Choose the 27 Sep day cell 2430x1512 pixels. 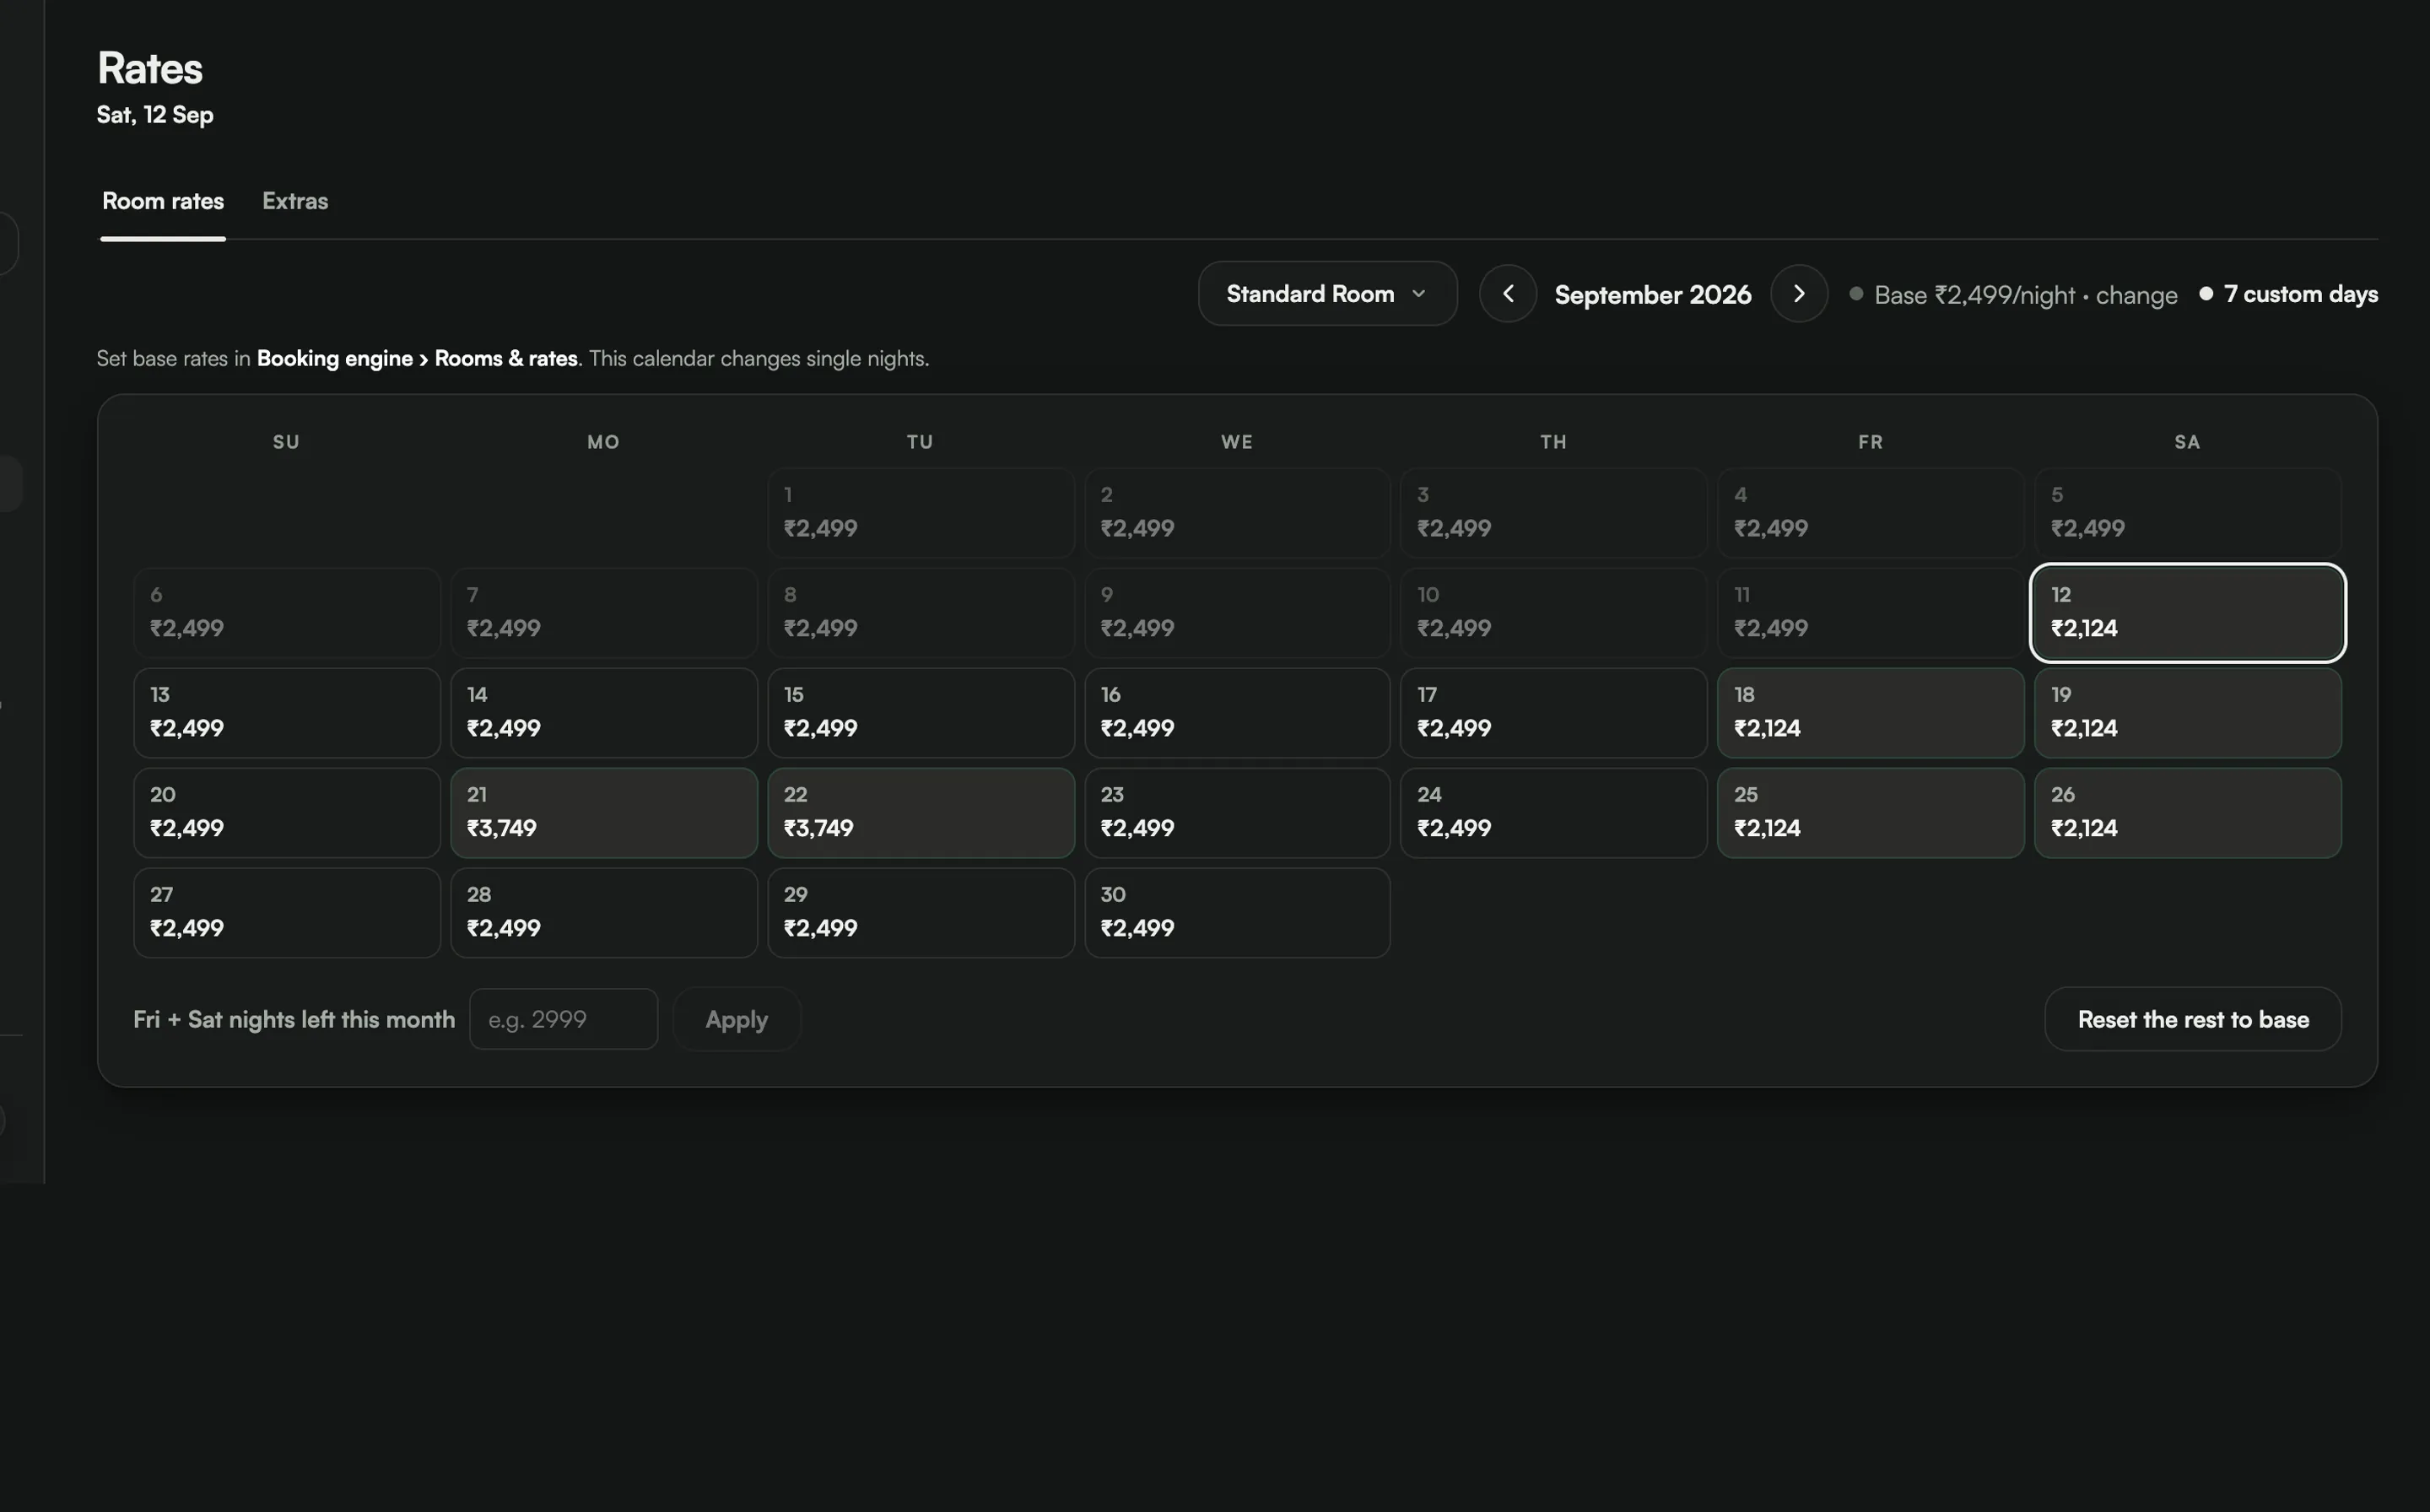[287, 913]
